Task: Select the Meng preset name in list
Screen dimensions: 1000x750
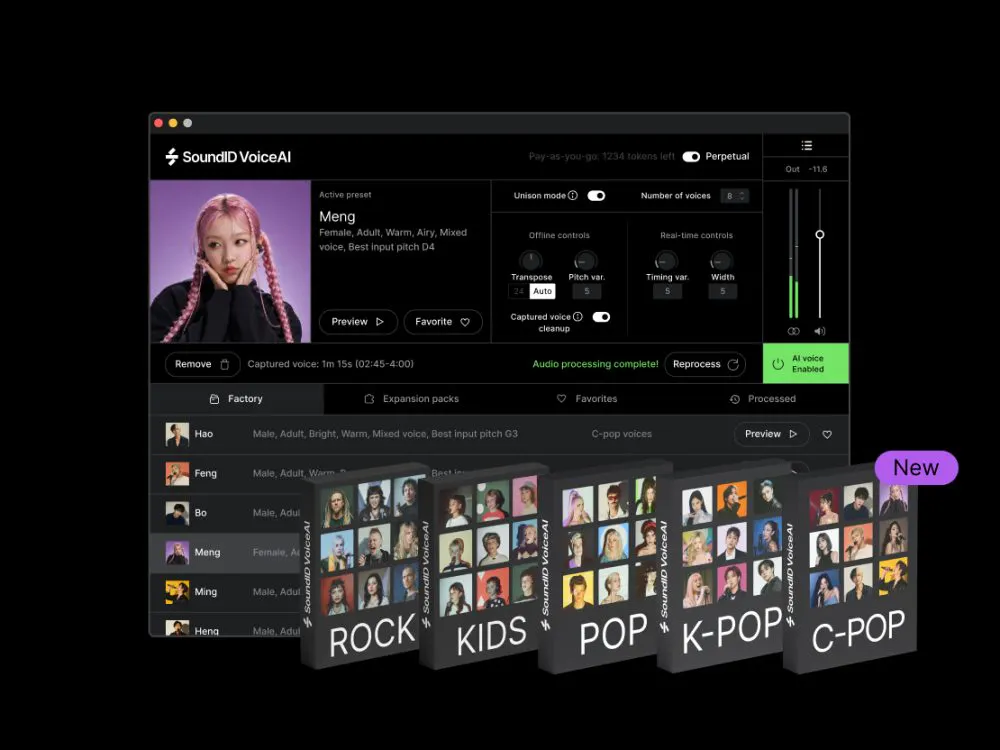Action: (x=207, y=553)
